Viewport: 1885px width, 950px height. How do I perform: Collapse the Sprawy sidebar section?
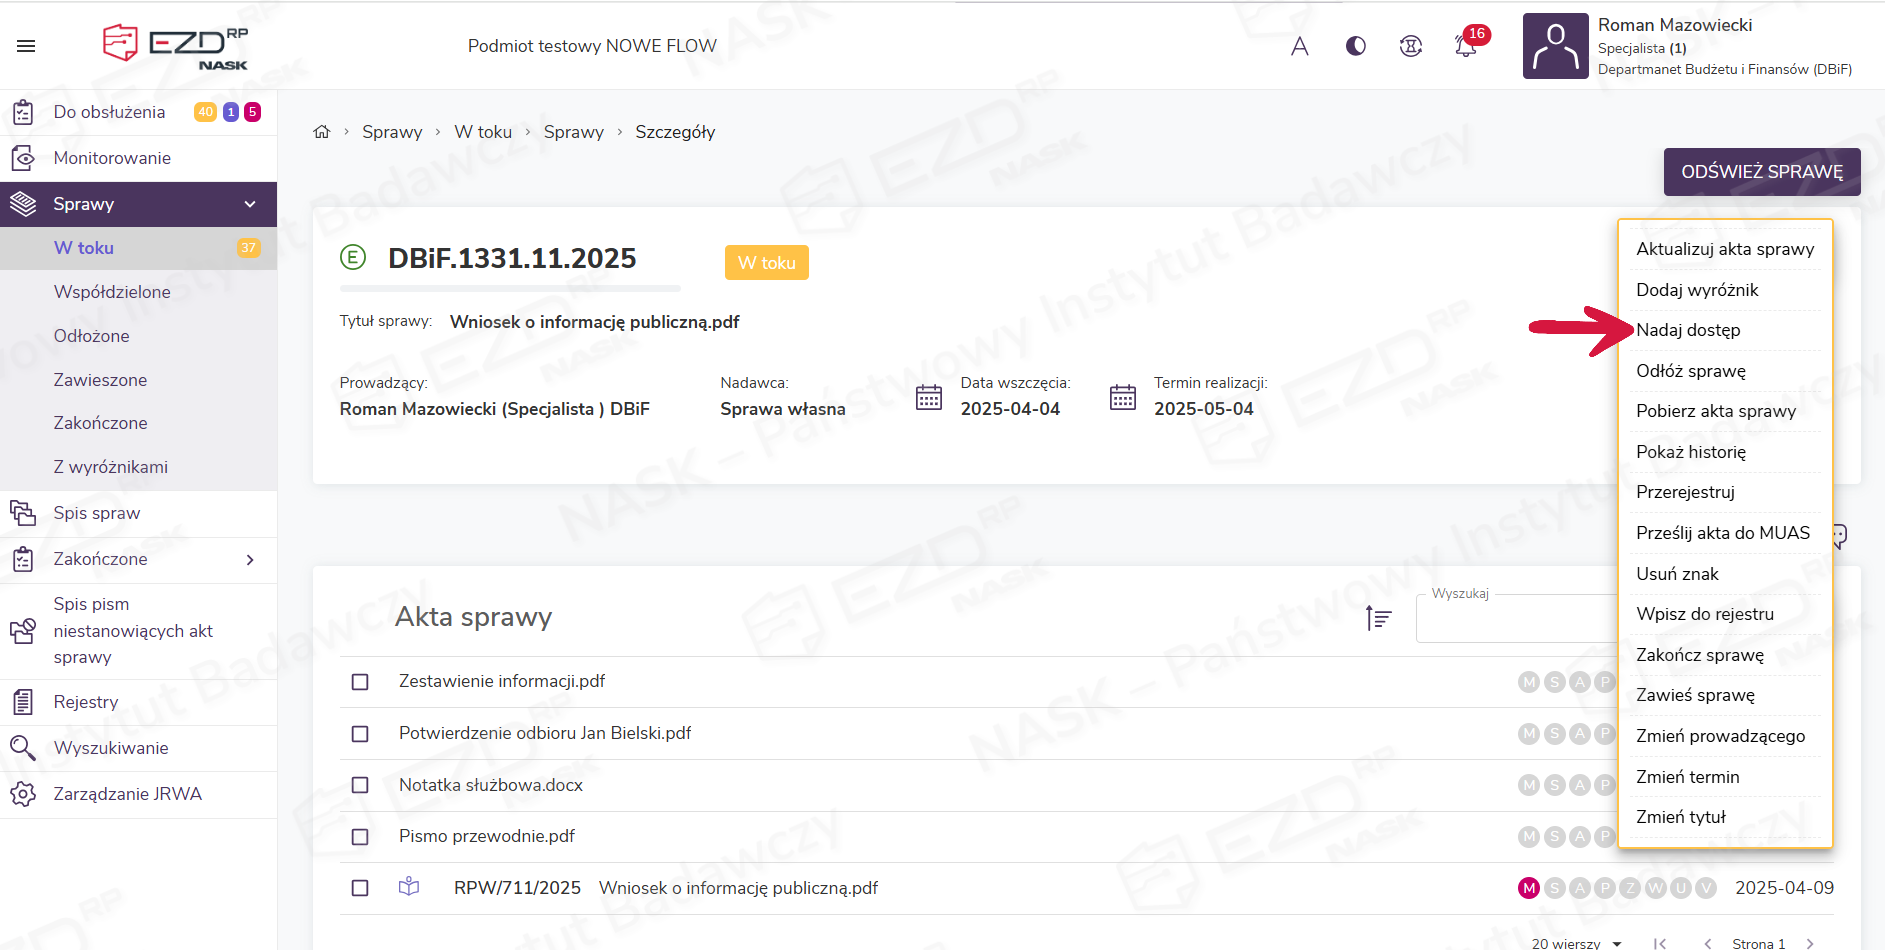coord(249,204)
